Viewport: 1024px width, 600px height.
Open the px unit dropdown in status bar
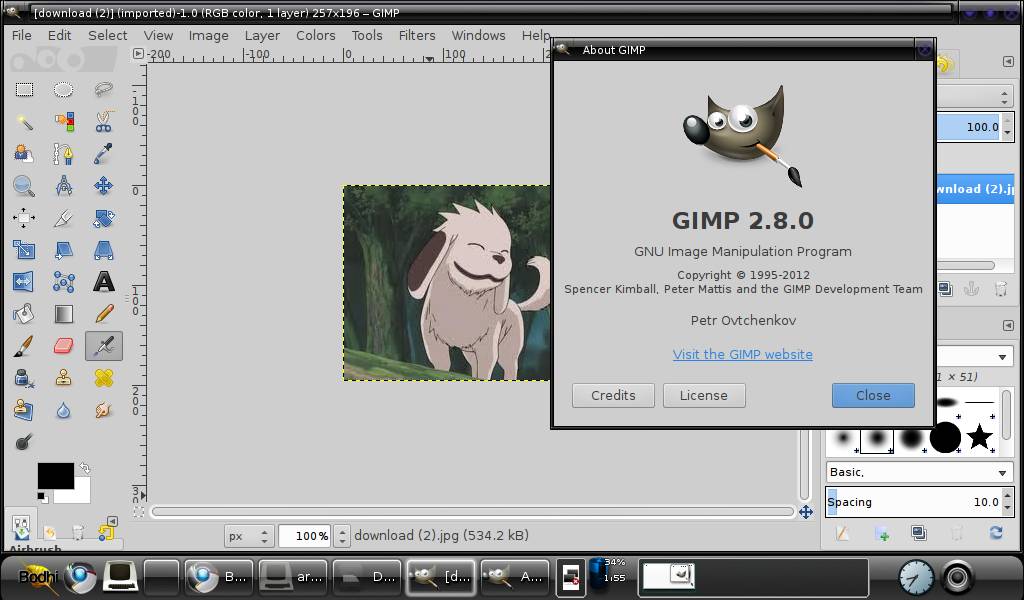coord(248,536)
